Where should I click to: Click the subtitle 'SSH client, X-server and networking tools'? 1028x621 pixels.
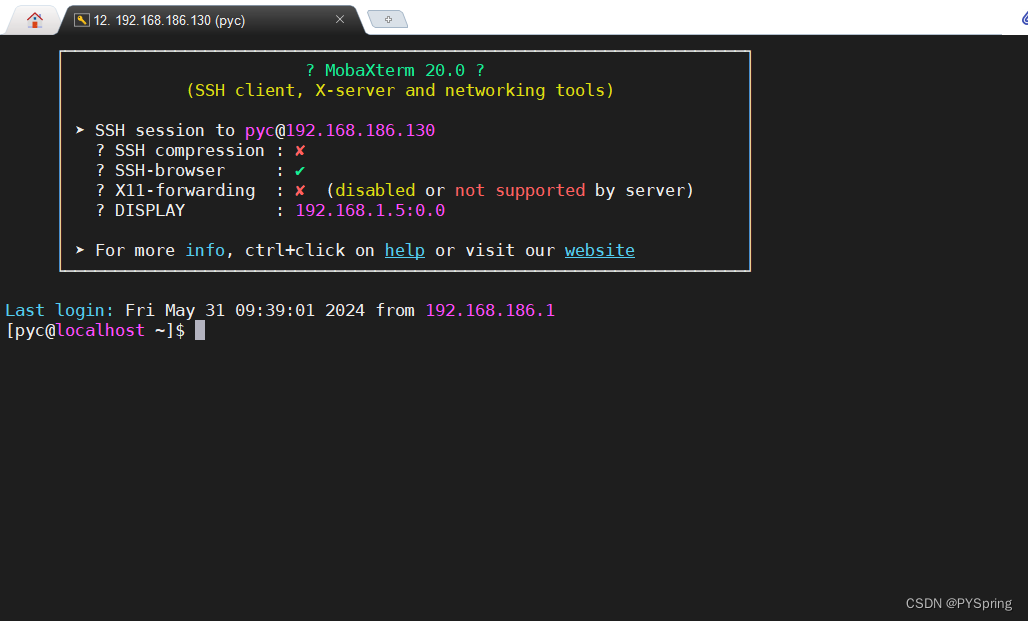click(x=400, y=90)
